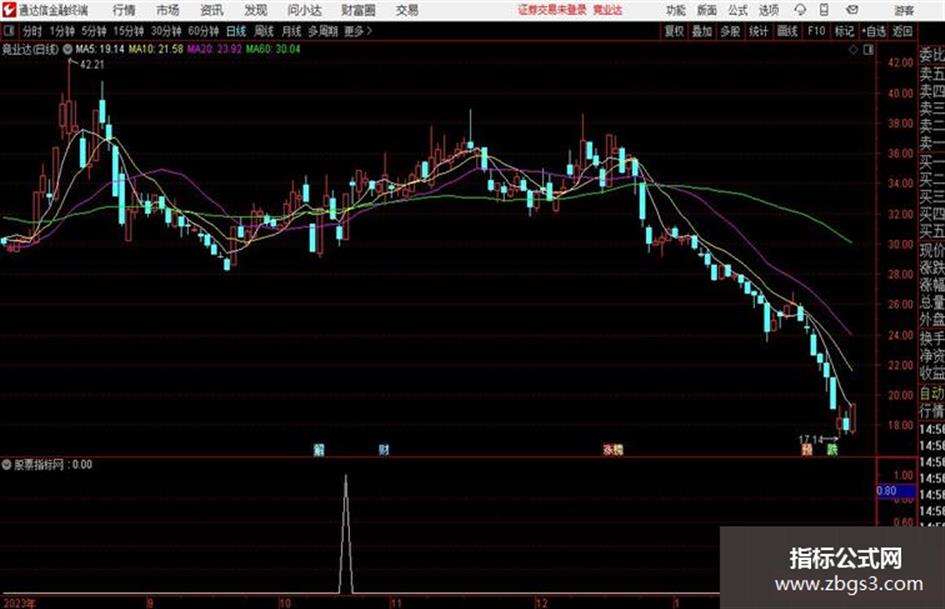Click the green 跌 marker near chart bottom
Viewport: 945px width, 609px height.
[832, 449]
